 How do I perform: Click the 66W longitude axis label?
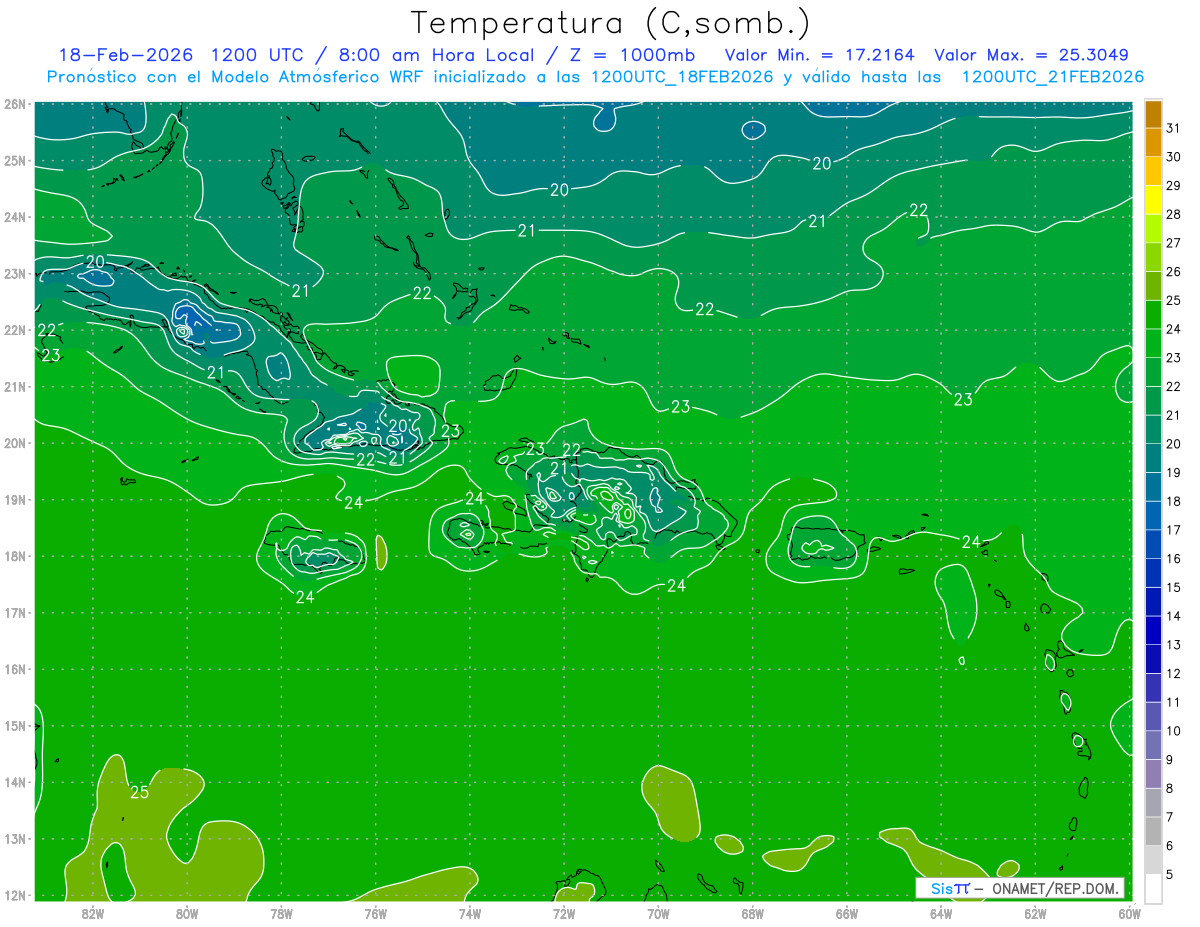pyautogui.click(x=847, y=913)
